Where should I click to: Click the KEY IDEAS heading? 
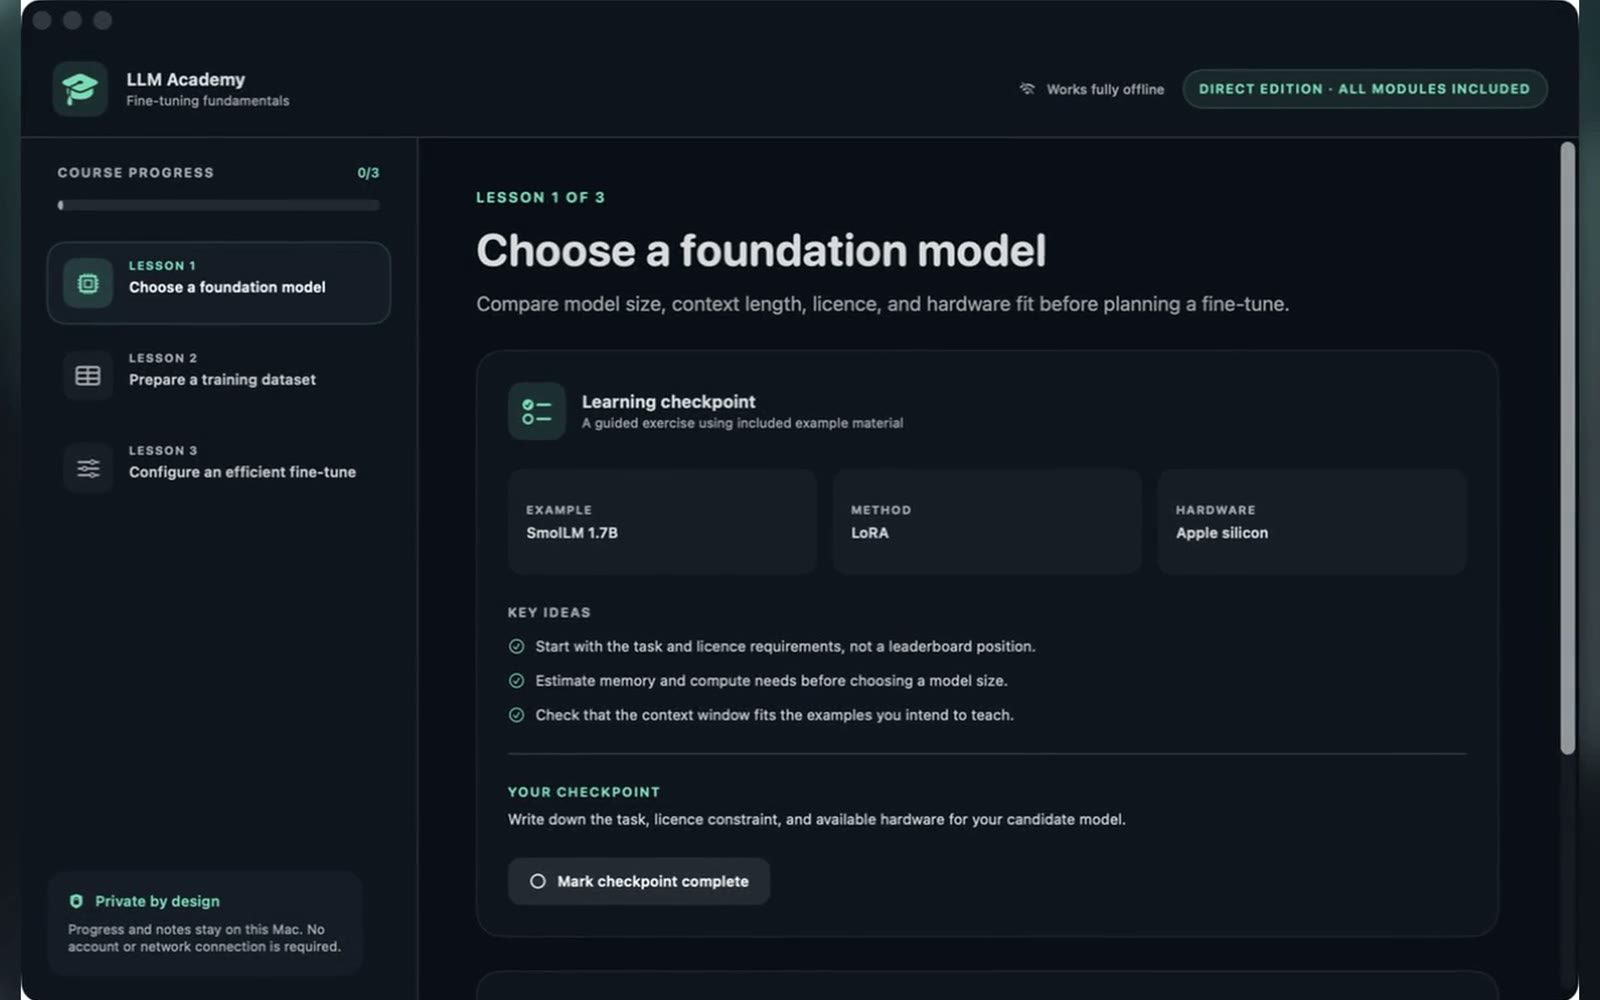pyautogui.click(x=549, y=612)
